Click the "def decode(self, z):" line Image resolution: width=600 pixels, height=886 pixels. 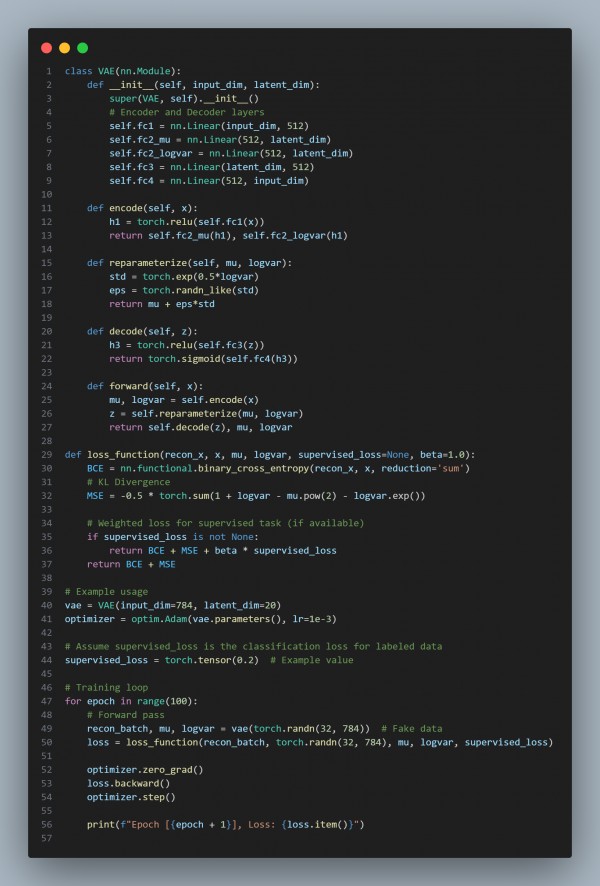coord(142,331)
